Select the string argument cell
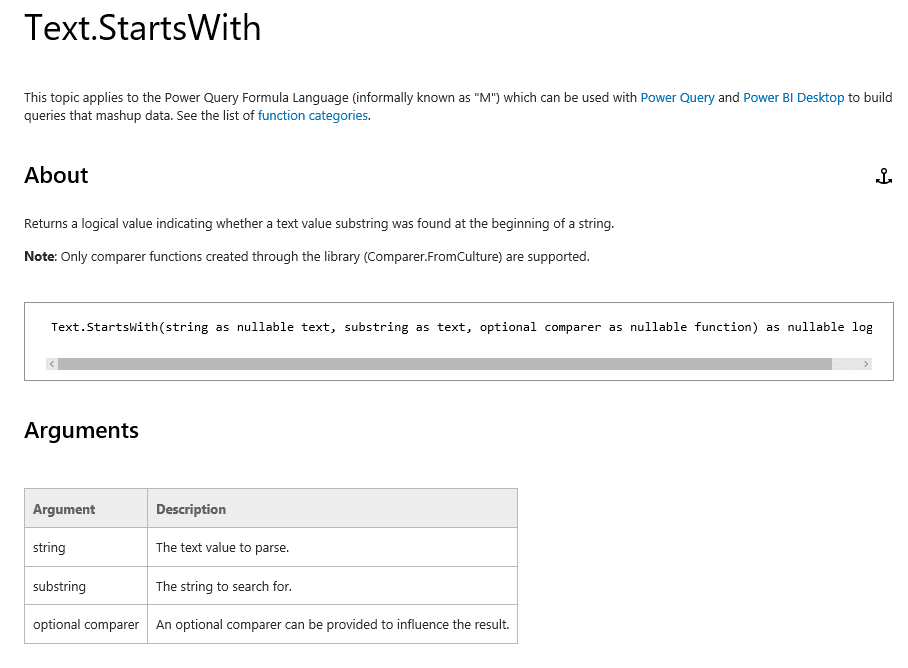908x668 pixels. point(49,548)
